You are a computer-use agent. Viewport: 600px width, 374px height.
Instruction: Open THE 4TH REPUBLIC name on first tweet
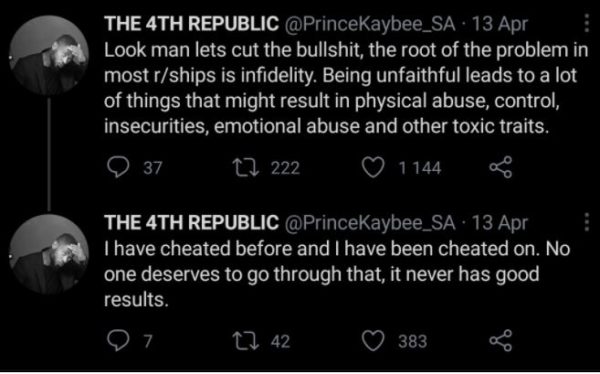click(191, 24)
